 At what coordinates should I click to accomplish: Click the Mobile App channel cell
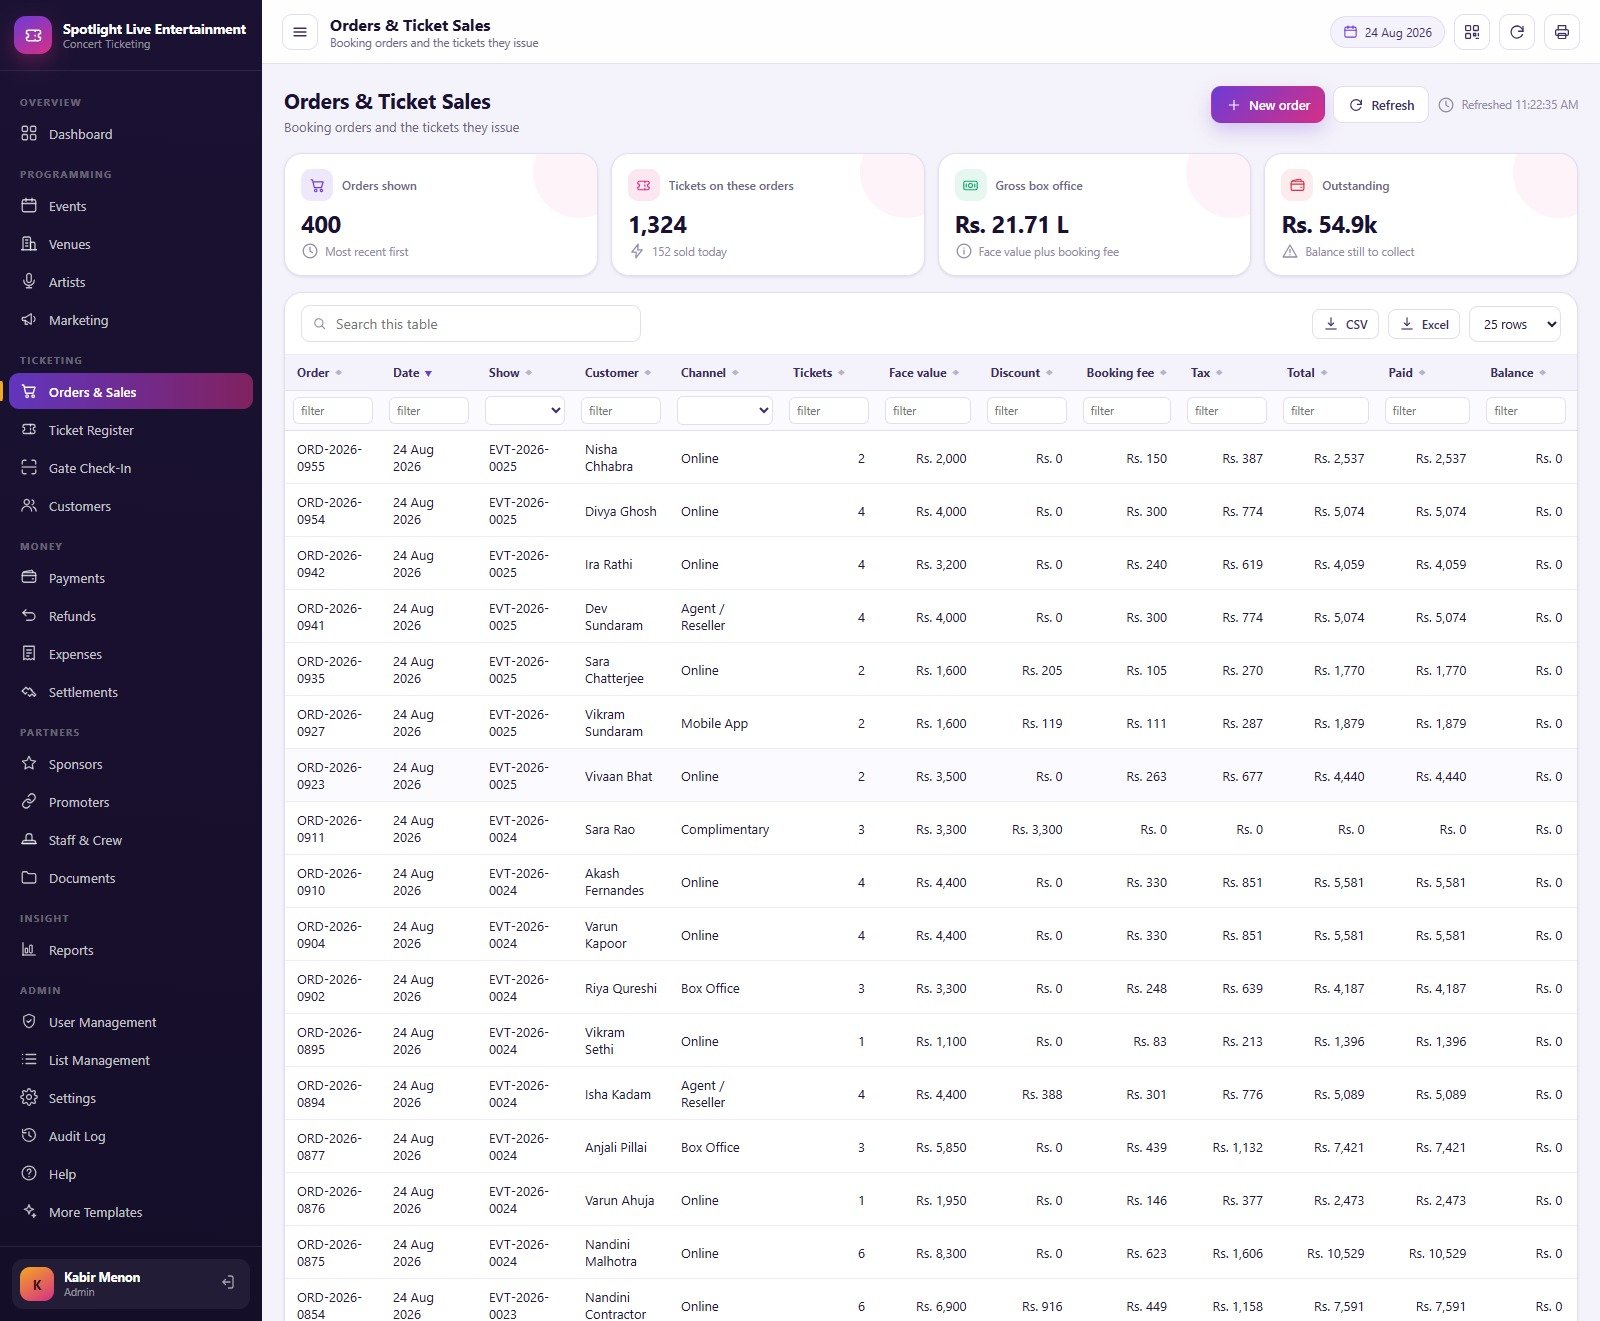714,723
